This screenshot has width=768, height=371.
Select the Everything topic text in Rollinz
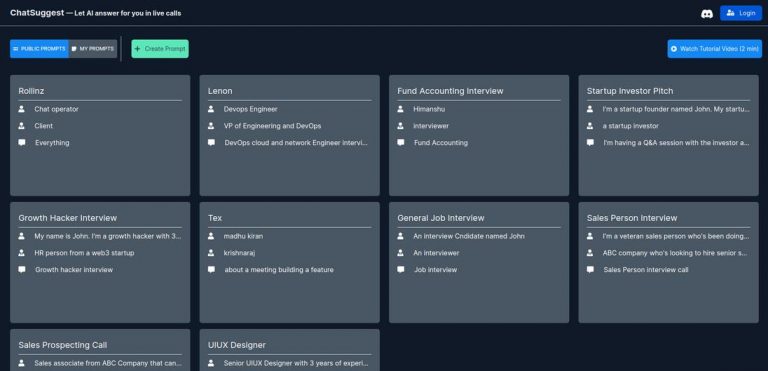(x=52, y=143)
